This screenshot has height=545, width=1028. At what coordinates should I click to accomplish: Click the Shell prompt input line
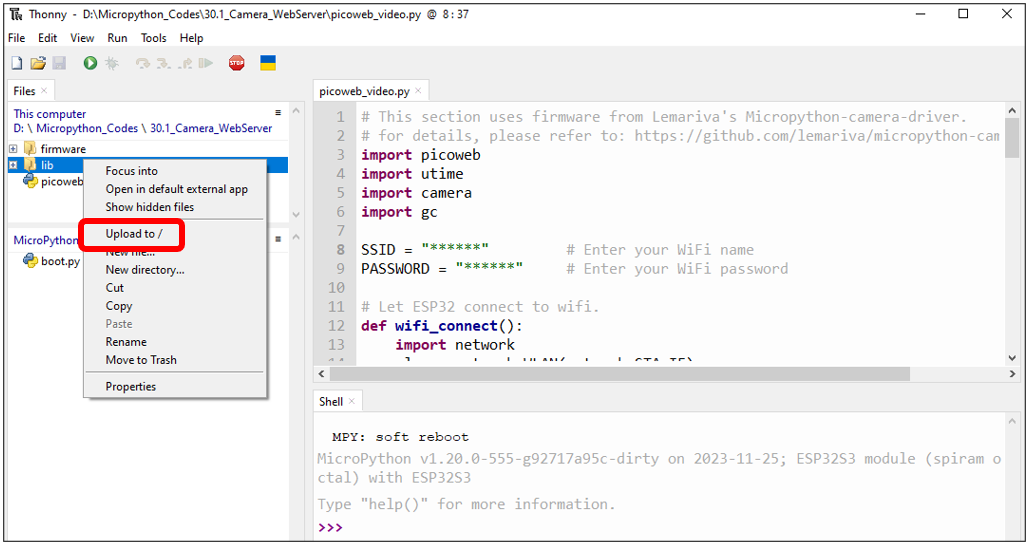[x=659, y=527]
